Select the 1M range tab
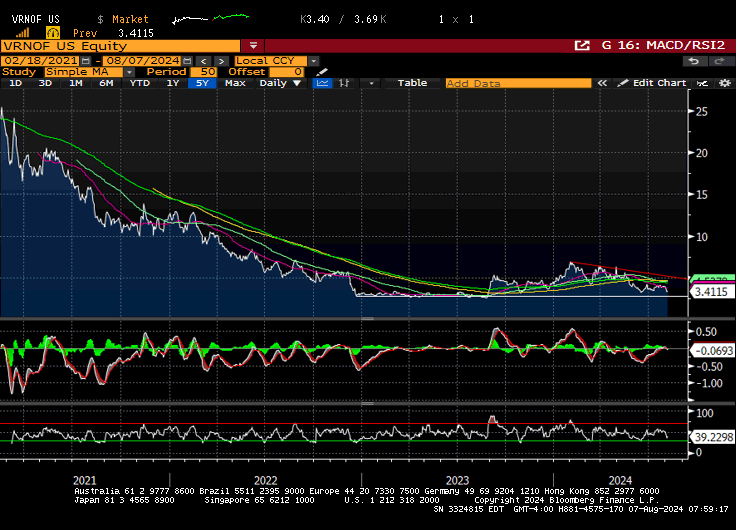736x530 pixels. (x=76, y=83)
